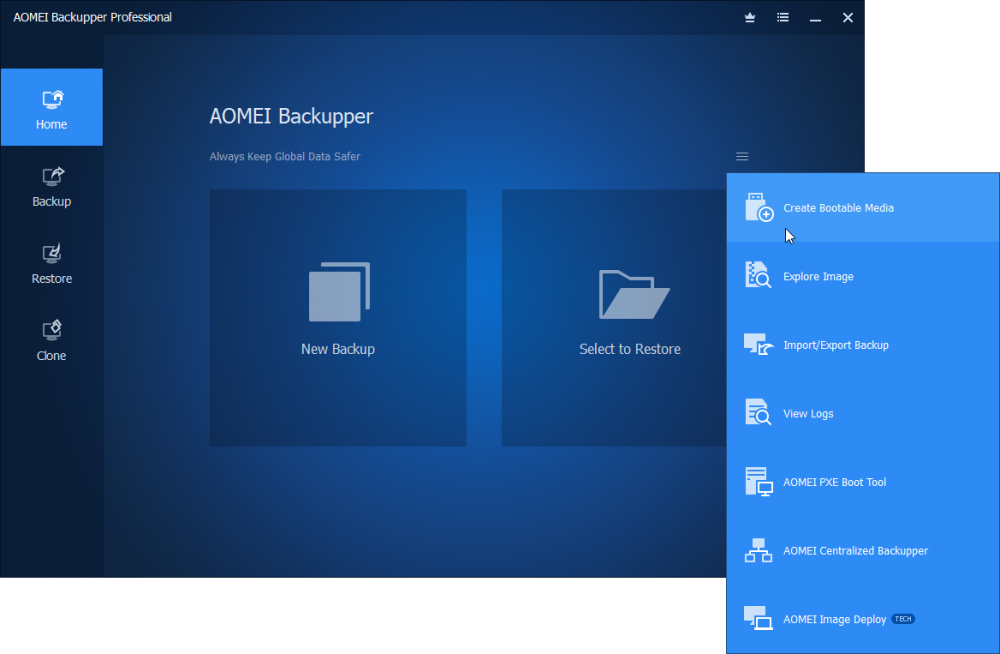Click 'Always Keep Global Data Safer' tagline
The width and height of the screenshot is (1000, 654).
[x=285, y=156]
